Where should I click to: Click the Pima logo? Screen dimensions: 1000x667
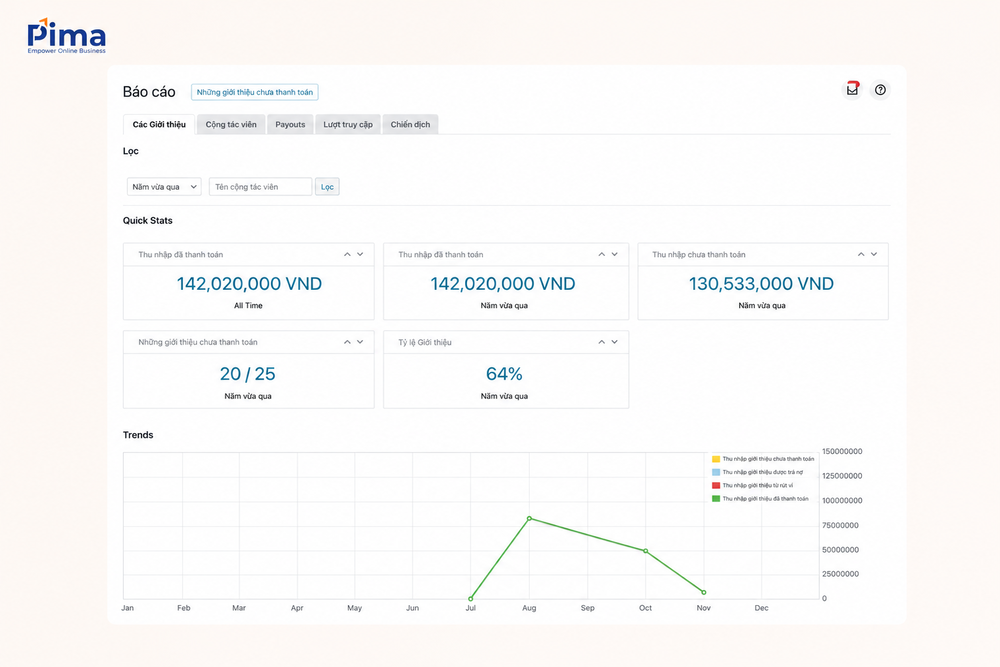coord(66,36)
